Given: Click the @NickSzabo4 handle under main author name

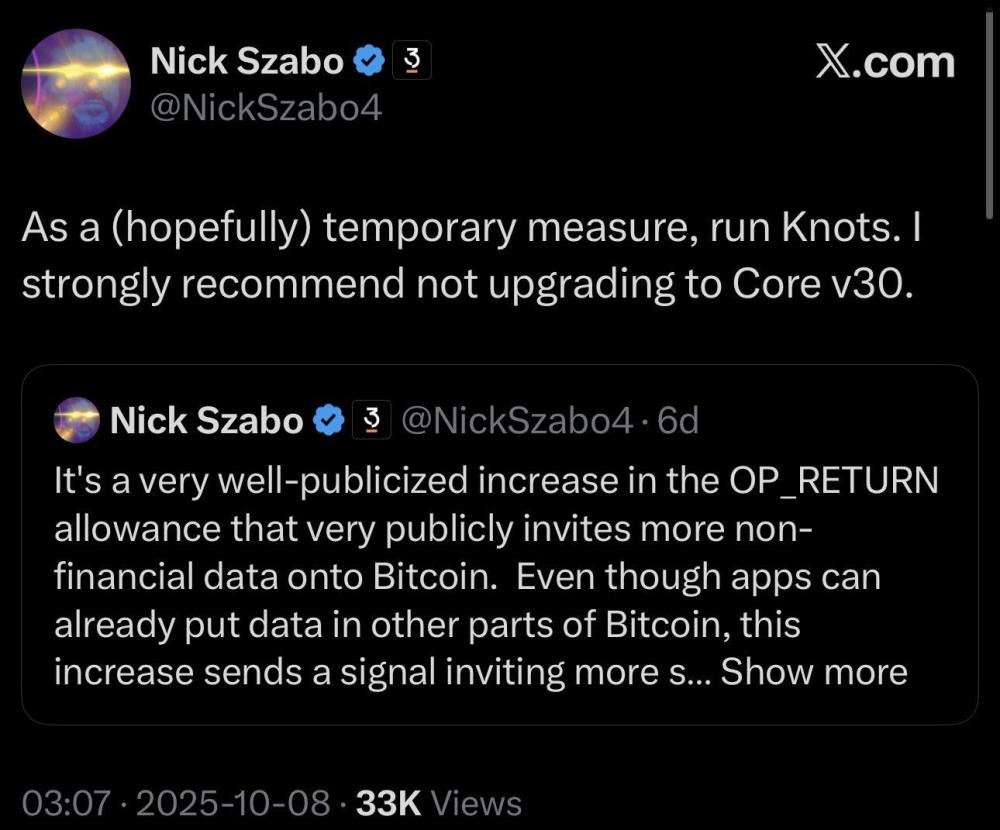Looking at the screenshot, I should (266, 107).
